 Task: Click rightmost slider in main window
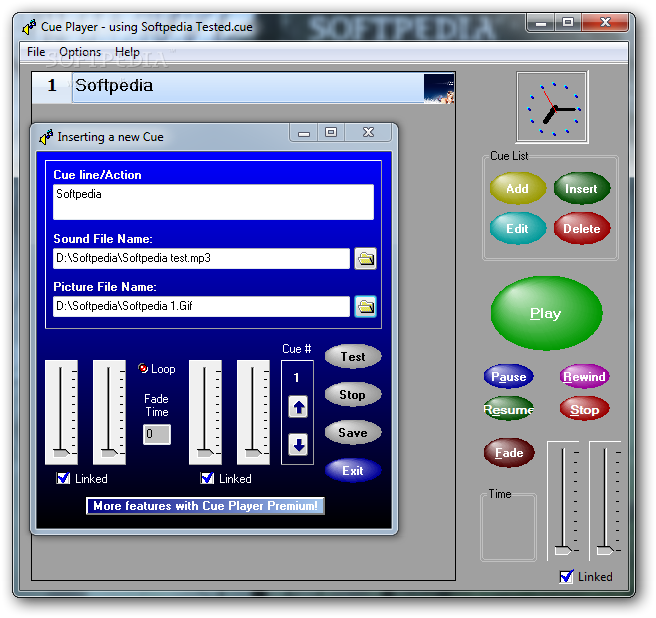click(x=605, y=501)
